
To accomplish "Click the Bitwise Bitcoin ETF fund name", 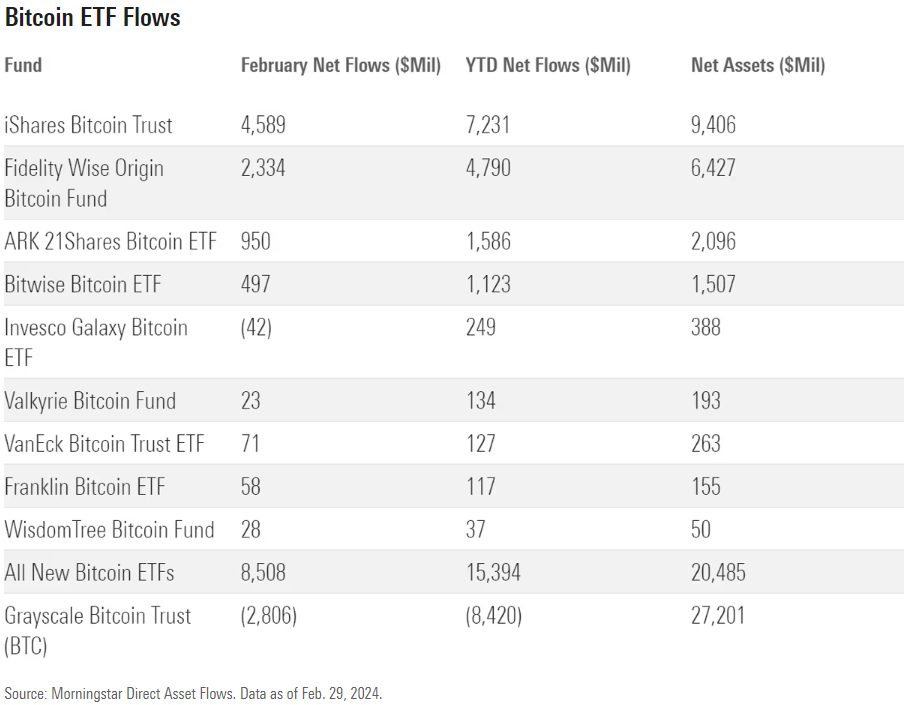I will [x=83, y=285].
